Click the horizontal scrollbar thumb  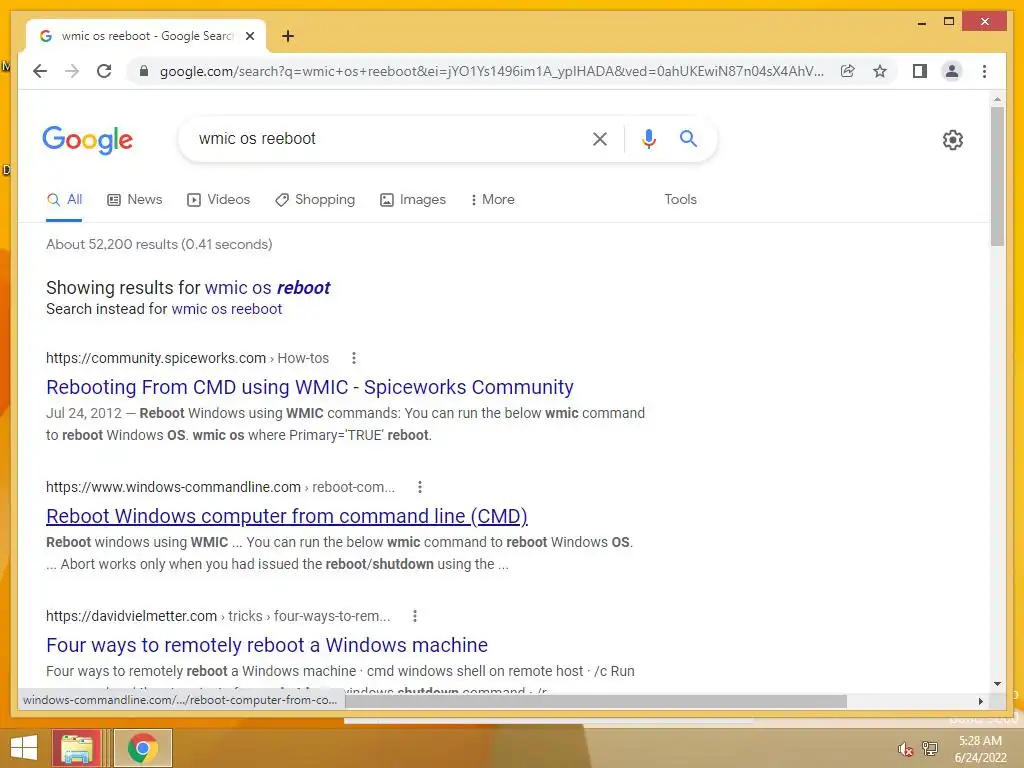tap(596, 701)
